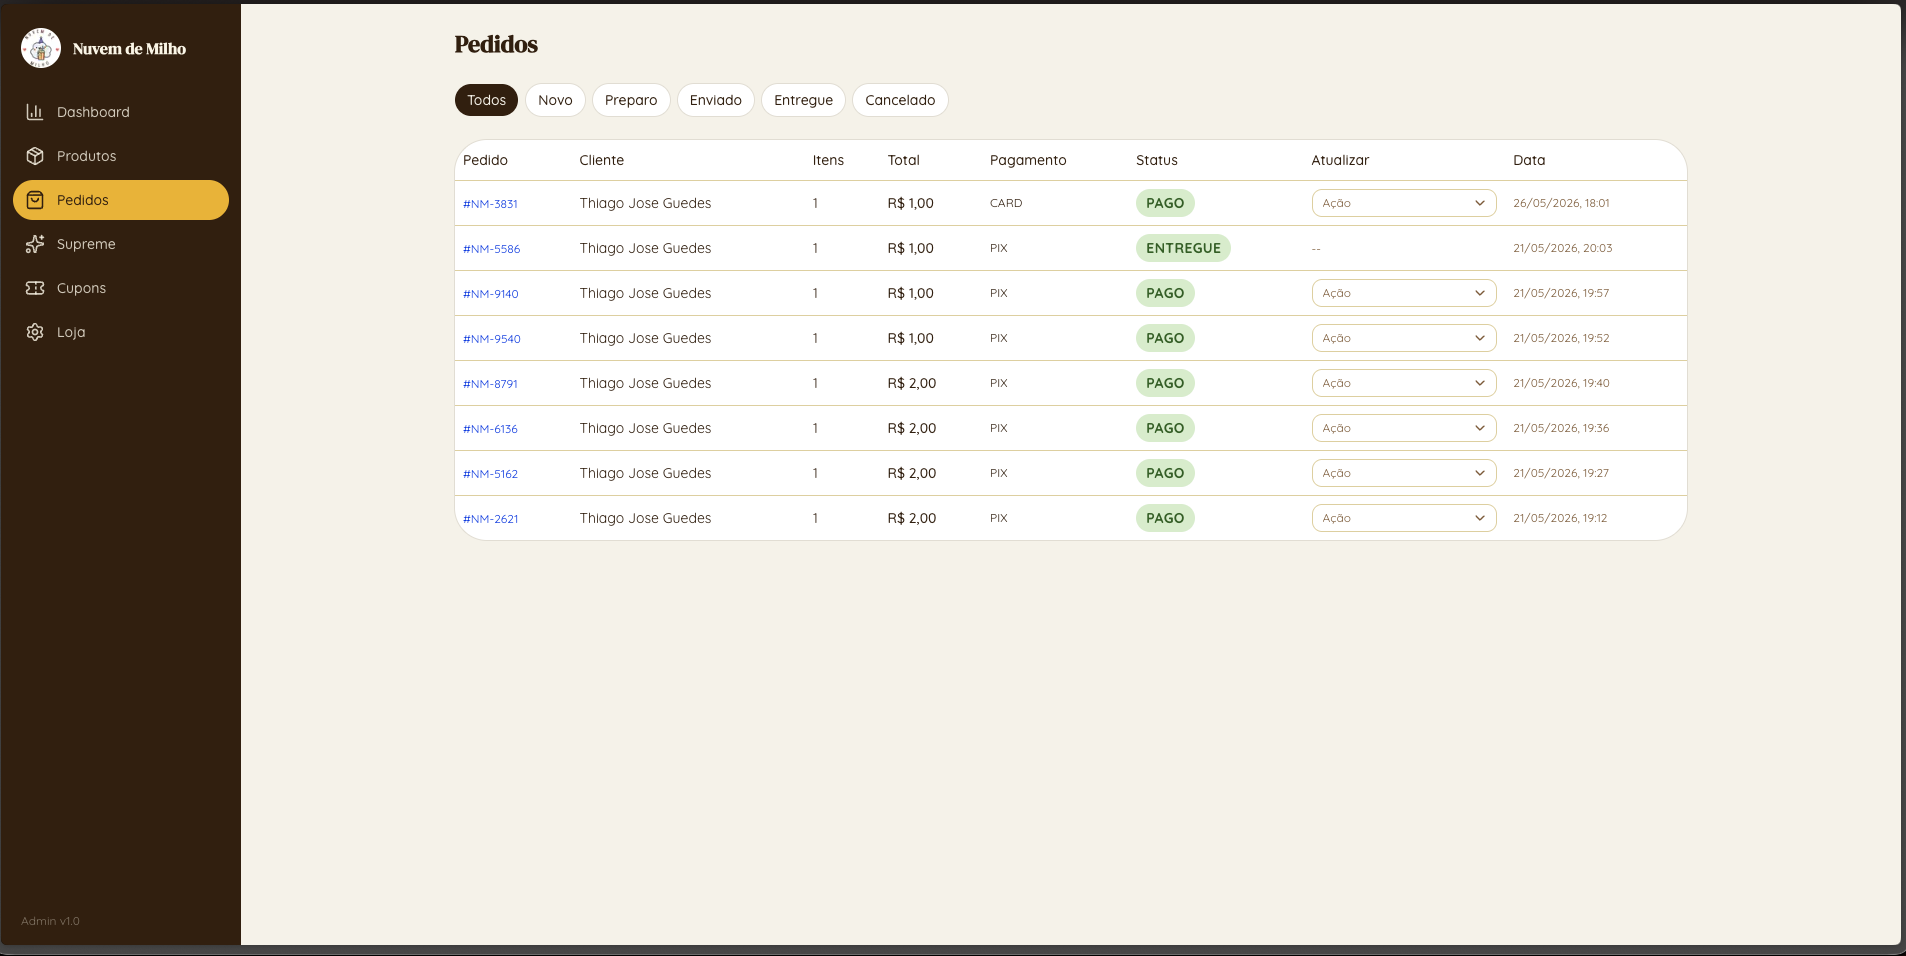Filter orders by Preparo
1906x956 pixels.
point(631,100)
